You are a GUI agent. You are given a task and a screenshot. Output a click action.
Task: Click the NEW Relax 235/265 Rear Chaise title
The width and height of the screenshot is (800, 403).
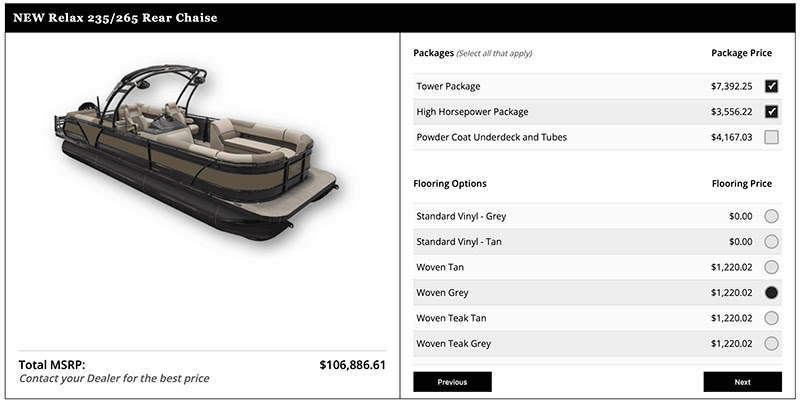115,17
